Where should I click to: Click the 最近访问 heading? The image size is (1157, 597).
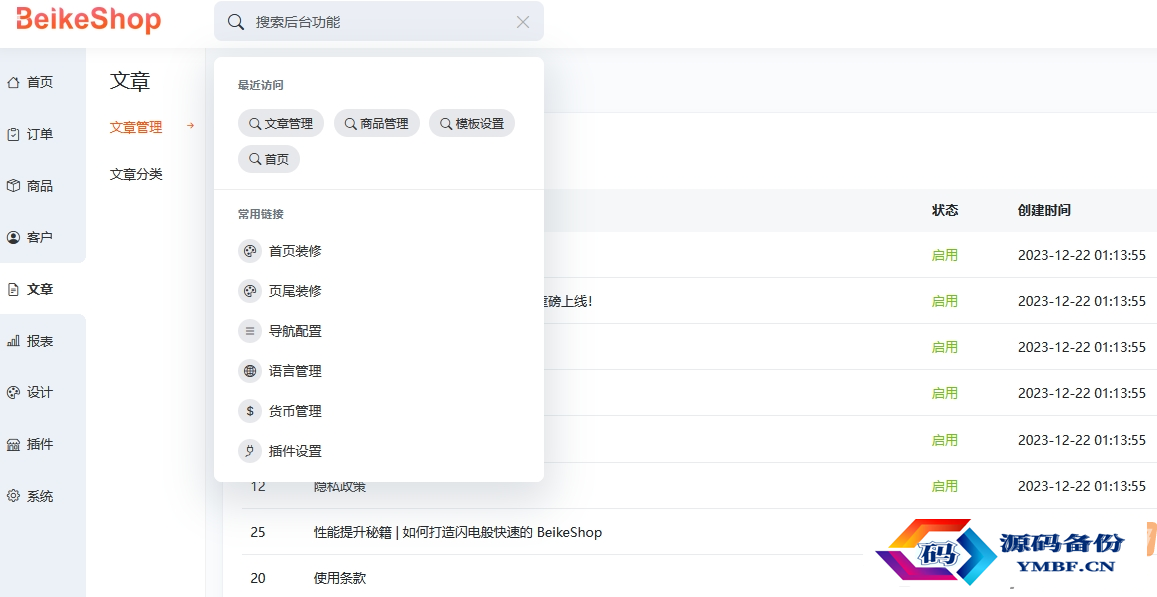click(x=260, y=85)
